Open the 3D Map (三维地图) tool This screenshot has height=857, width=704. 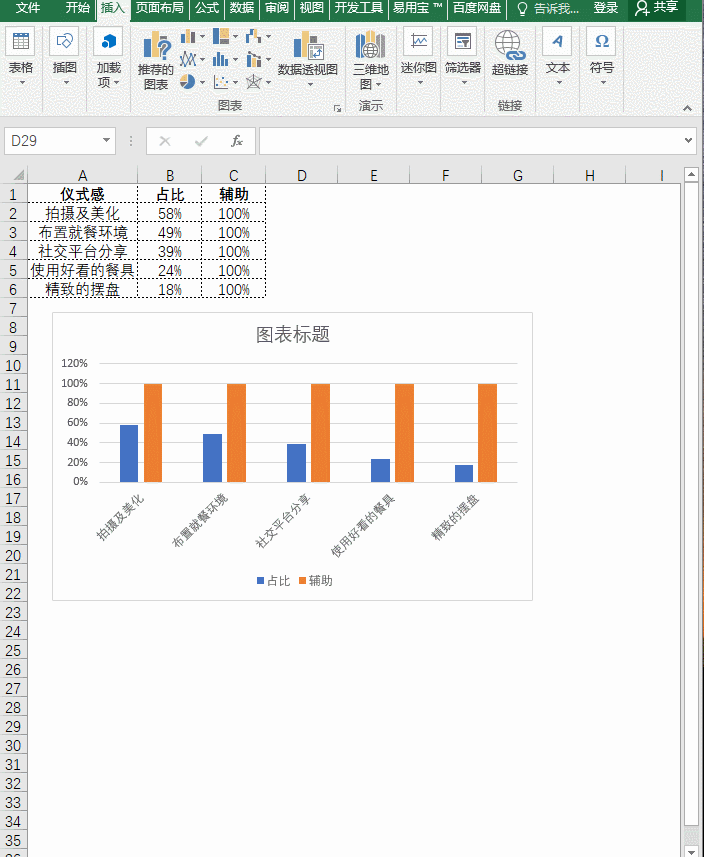point(371,60)
